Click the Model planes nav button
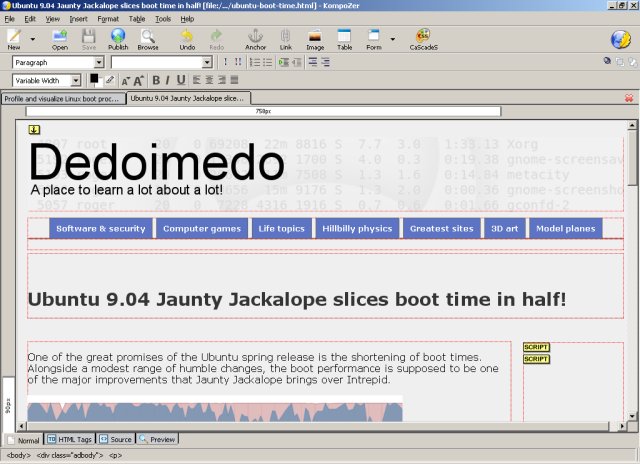The image size is (640, 464). click(x=566, y=229)
